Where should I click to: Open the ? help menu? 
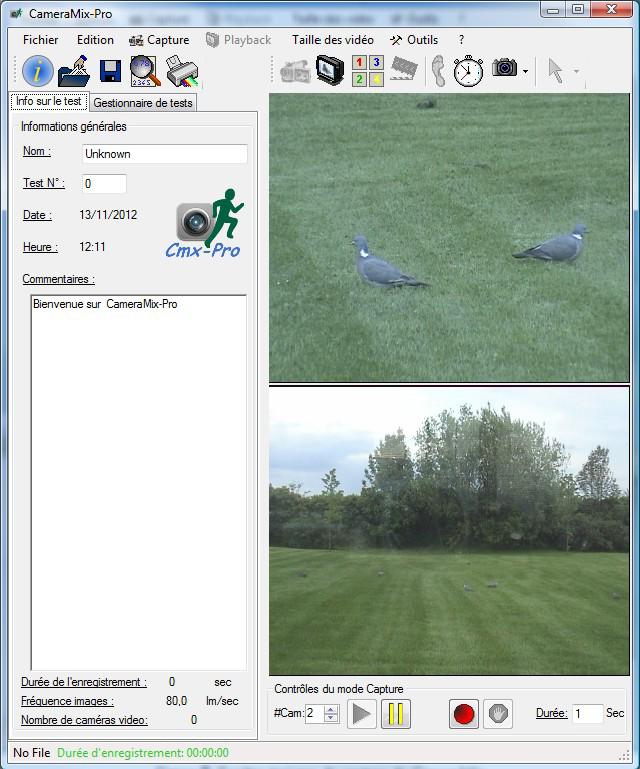click(x=461, y=40)
